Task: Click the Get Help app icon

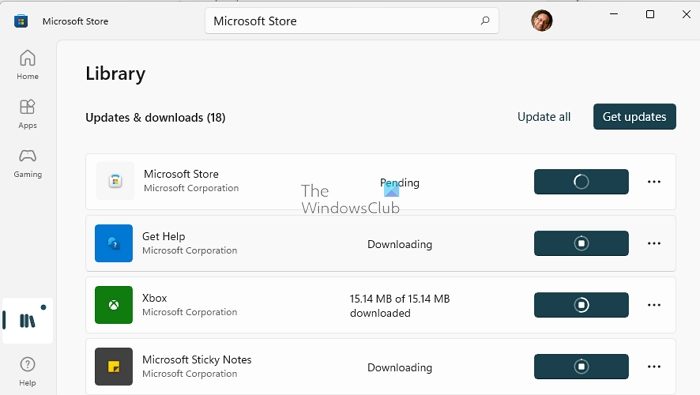Action: tap(114, 243)
